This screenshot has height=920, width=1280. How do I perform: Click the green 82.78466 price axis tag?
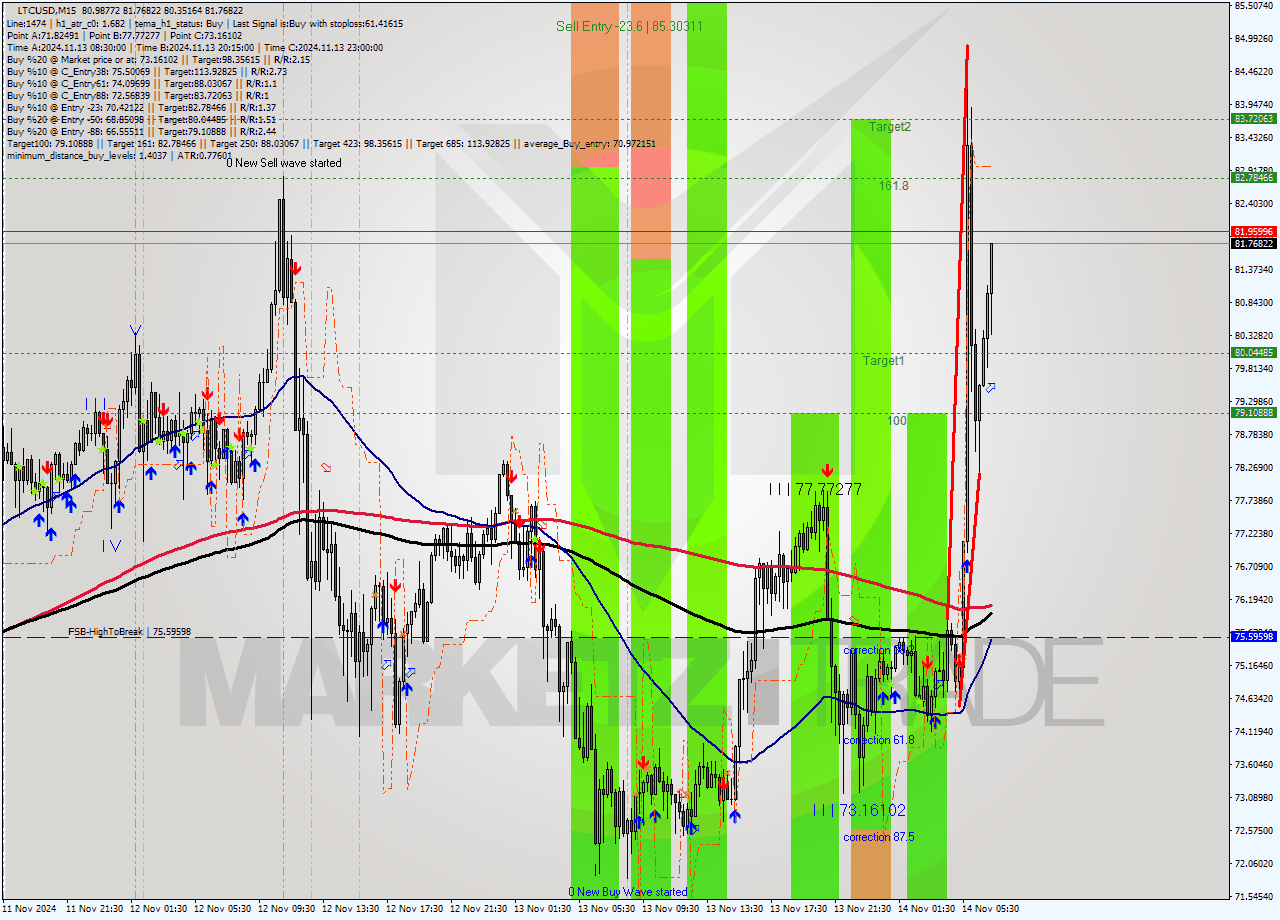pos(1253,177)
